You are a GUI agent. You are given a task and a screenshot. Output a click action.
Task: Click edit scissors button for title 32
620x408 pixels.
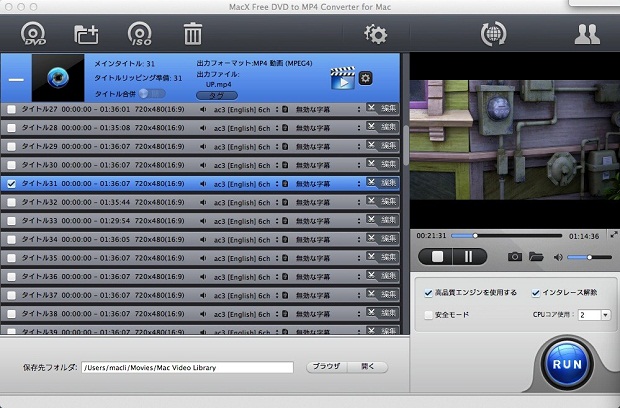point(382,202)
